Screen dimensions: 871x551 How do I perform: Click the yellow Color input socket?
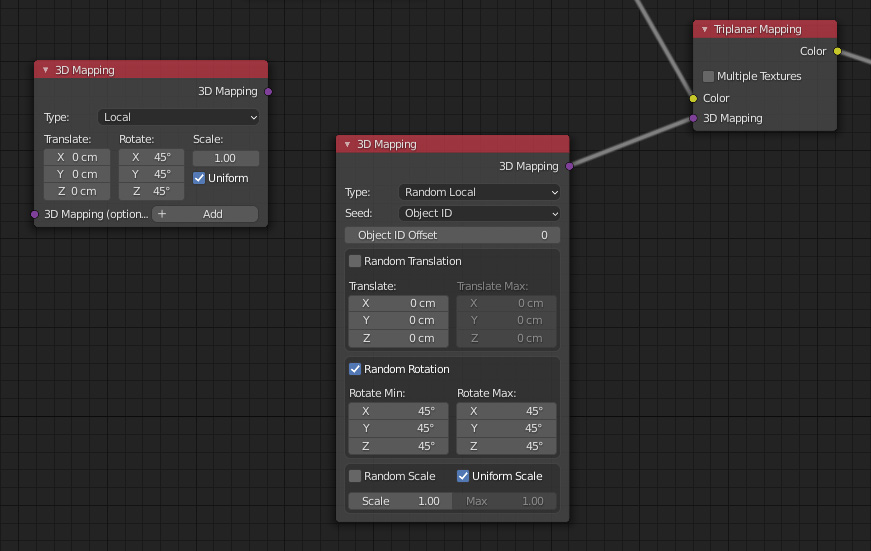point(692,98)
